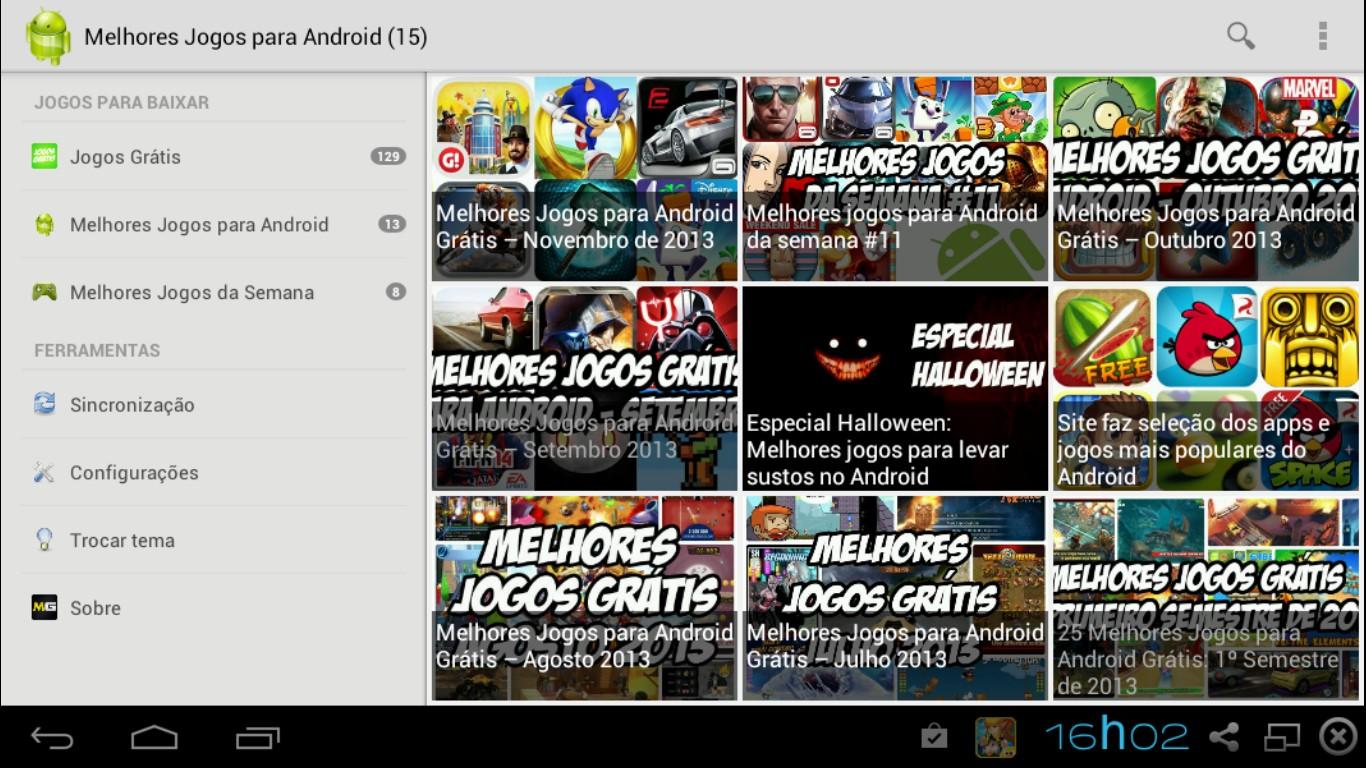The width and height of the screenshot is (1366, 768).
Task: Click the Trocar tema lightbulb icon
Action: tap(44, 540)
